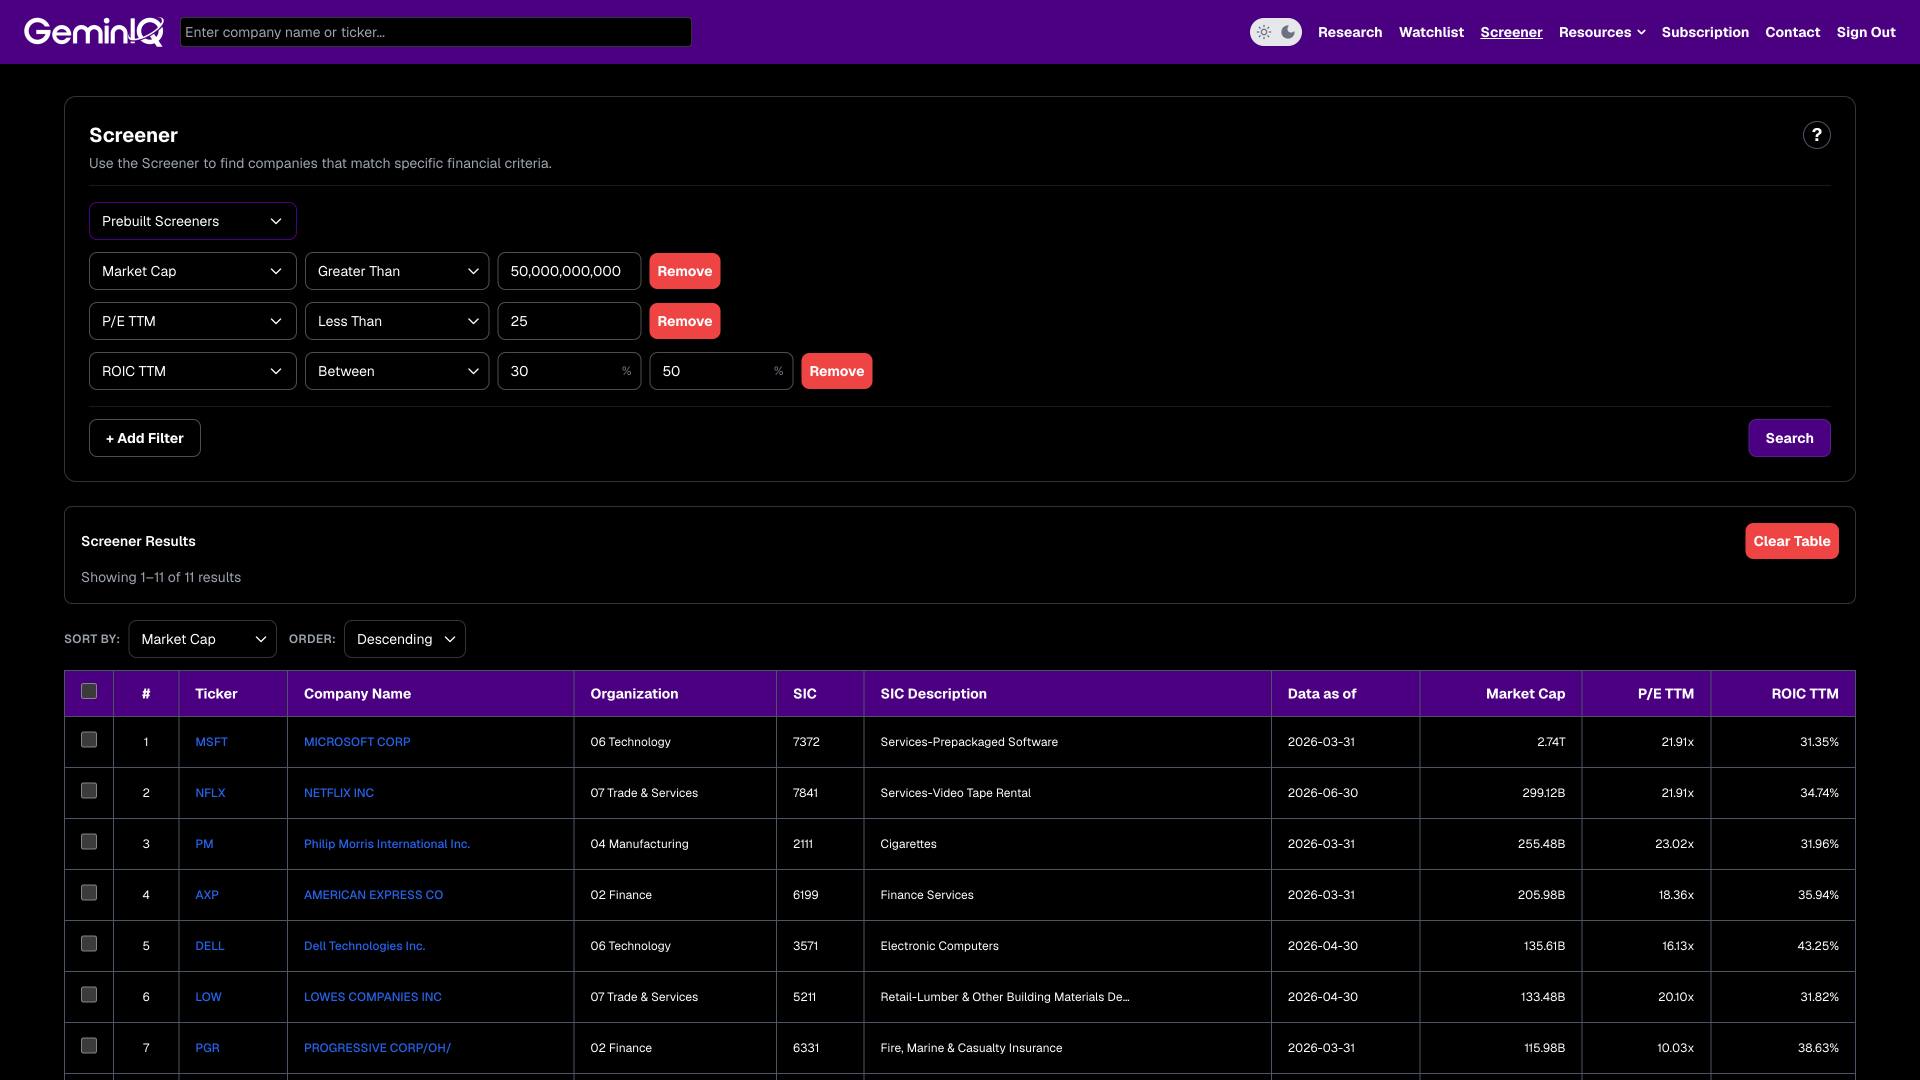The width and height of the screenshot is (1920, 1080).
Task: Open the Between operator dropdown
Action: point(397,371)
